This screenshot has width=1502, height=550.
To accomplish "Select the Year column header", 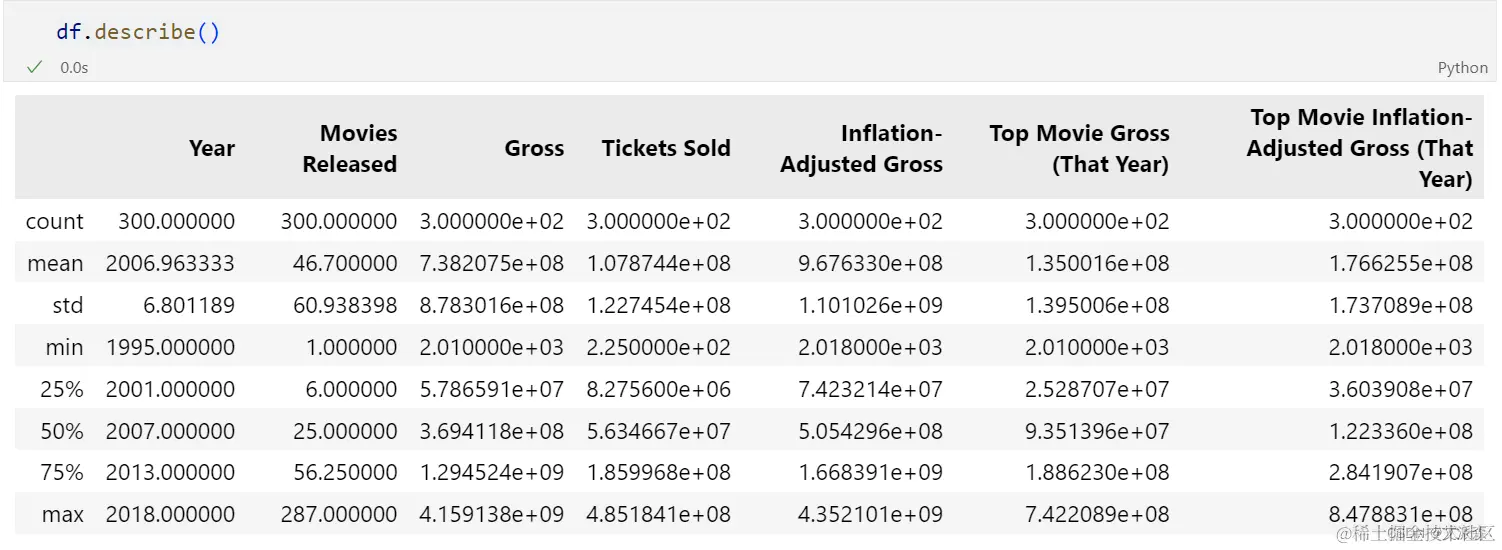I will (212, 148).
